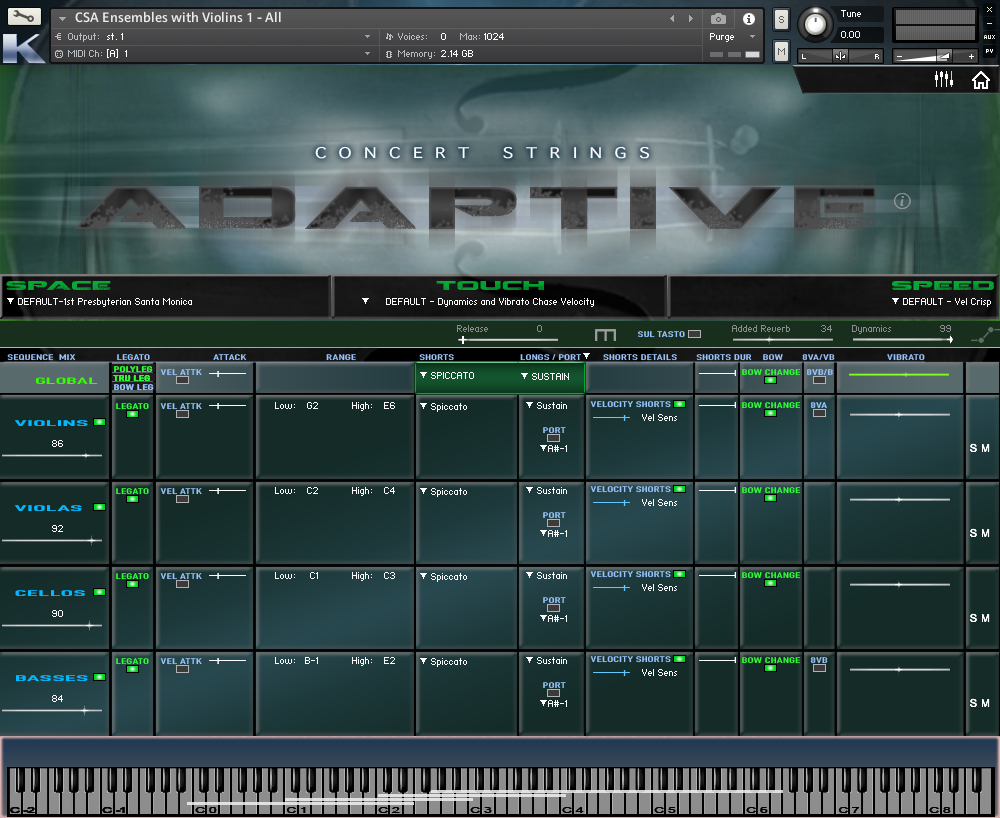Screen dimensions: 1000x818
Task: Go to next instrument preset arrow
Action: [689, 19]
